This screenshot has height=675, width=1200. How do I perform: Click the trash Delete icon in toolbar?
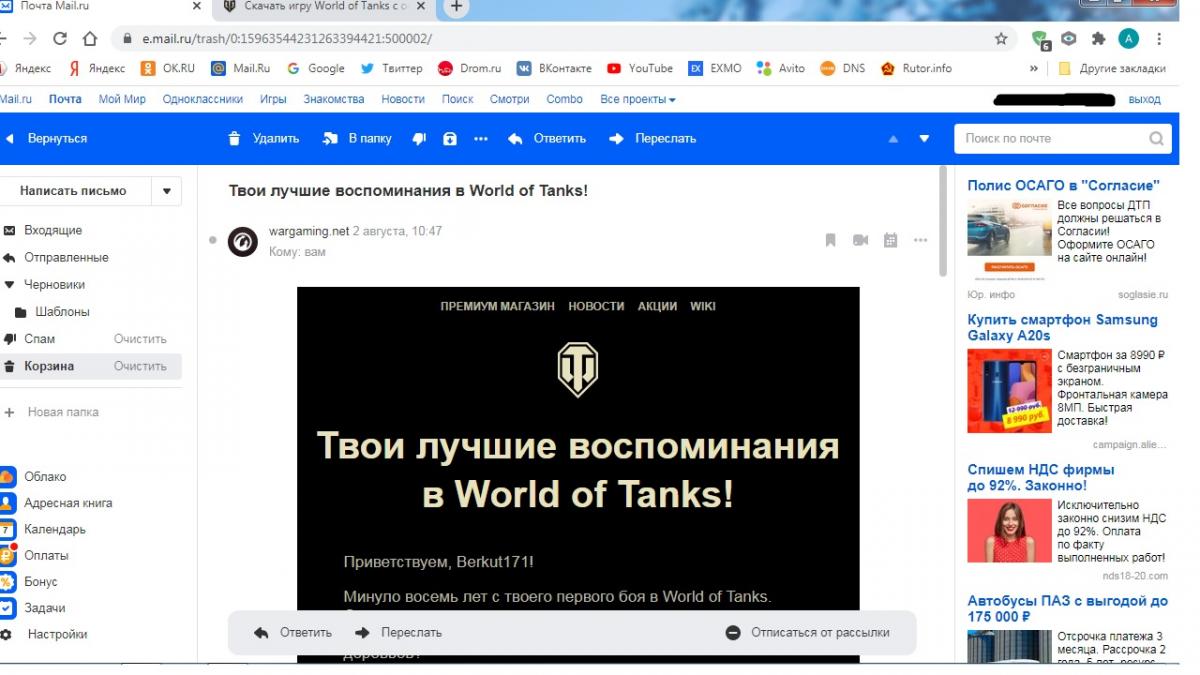tap(234, 139)
